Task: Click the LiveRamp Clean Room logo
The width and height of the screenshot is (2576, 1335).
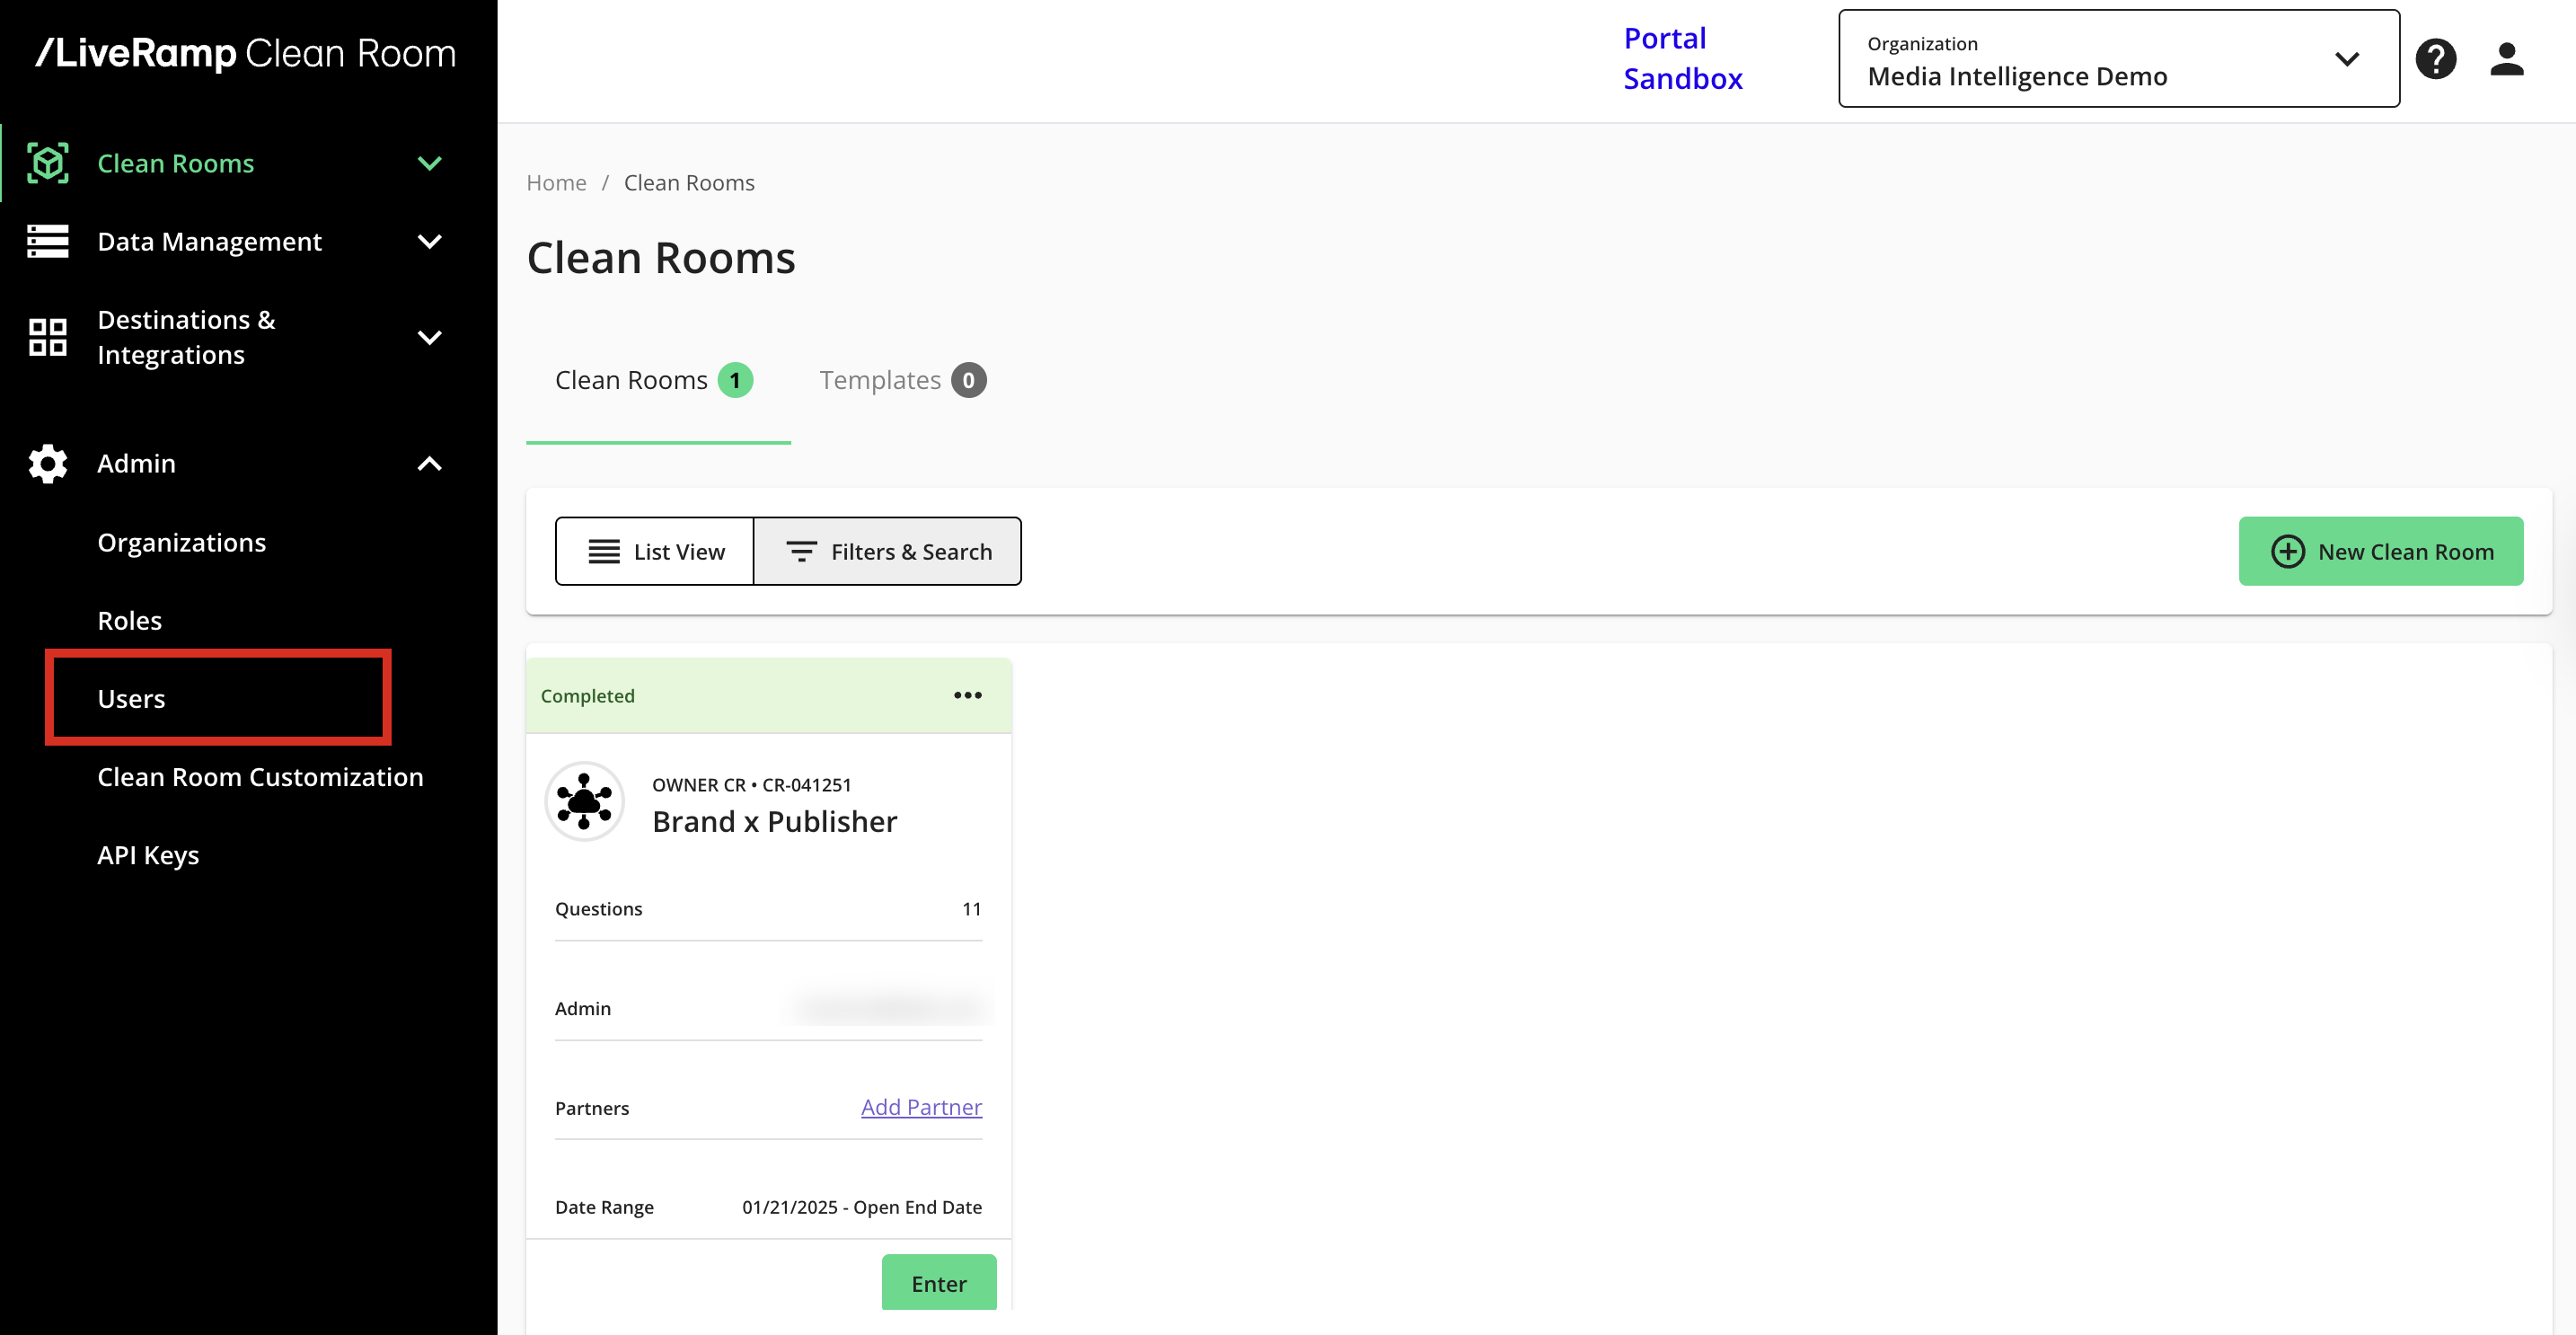Action: tap(246, 53)
